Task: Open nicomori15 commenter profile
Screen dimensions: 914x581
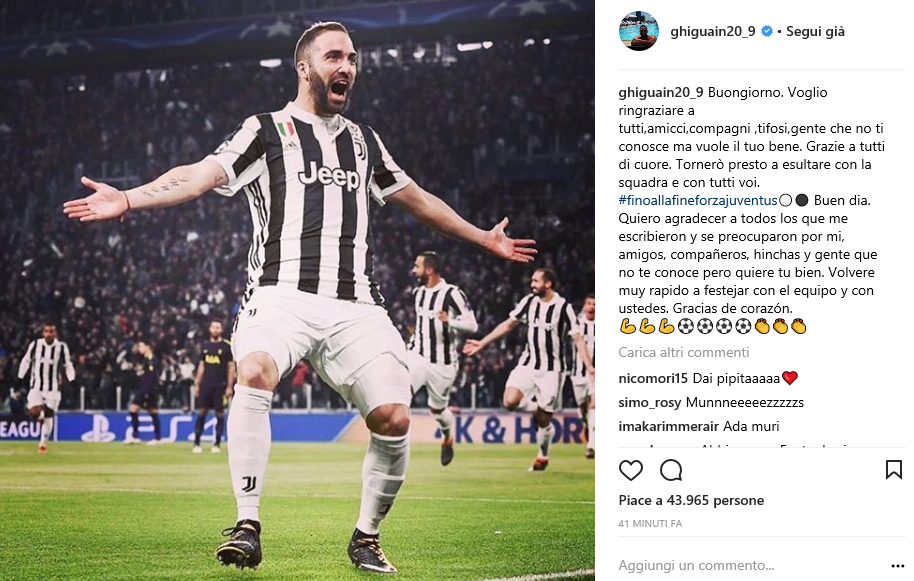Action: pyautogui.click(x=653, y=379)
